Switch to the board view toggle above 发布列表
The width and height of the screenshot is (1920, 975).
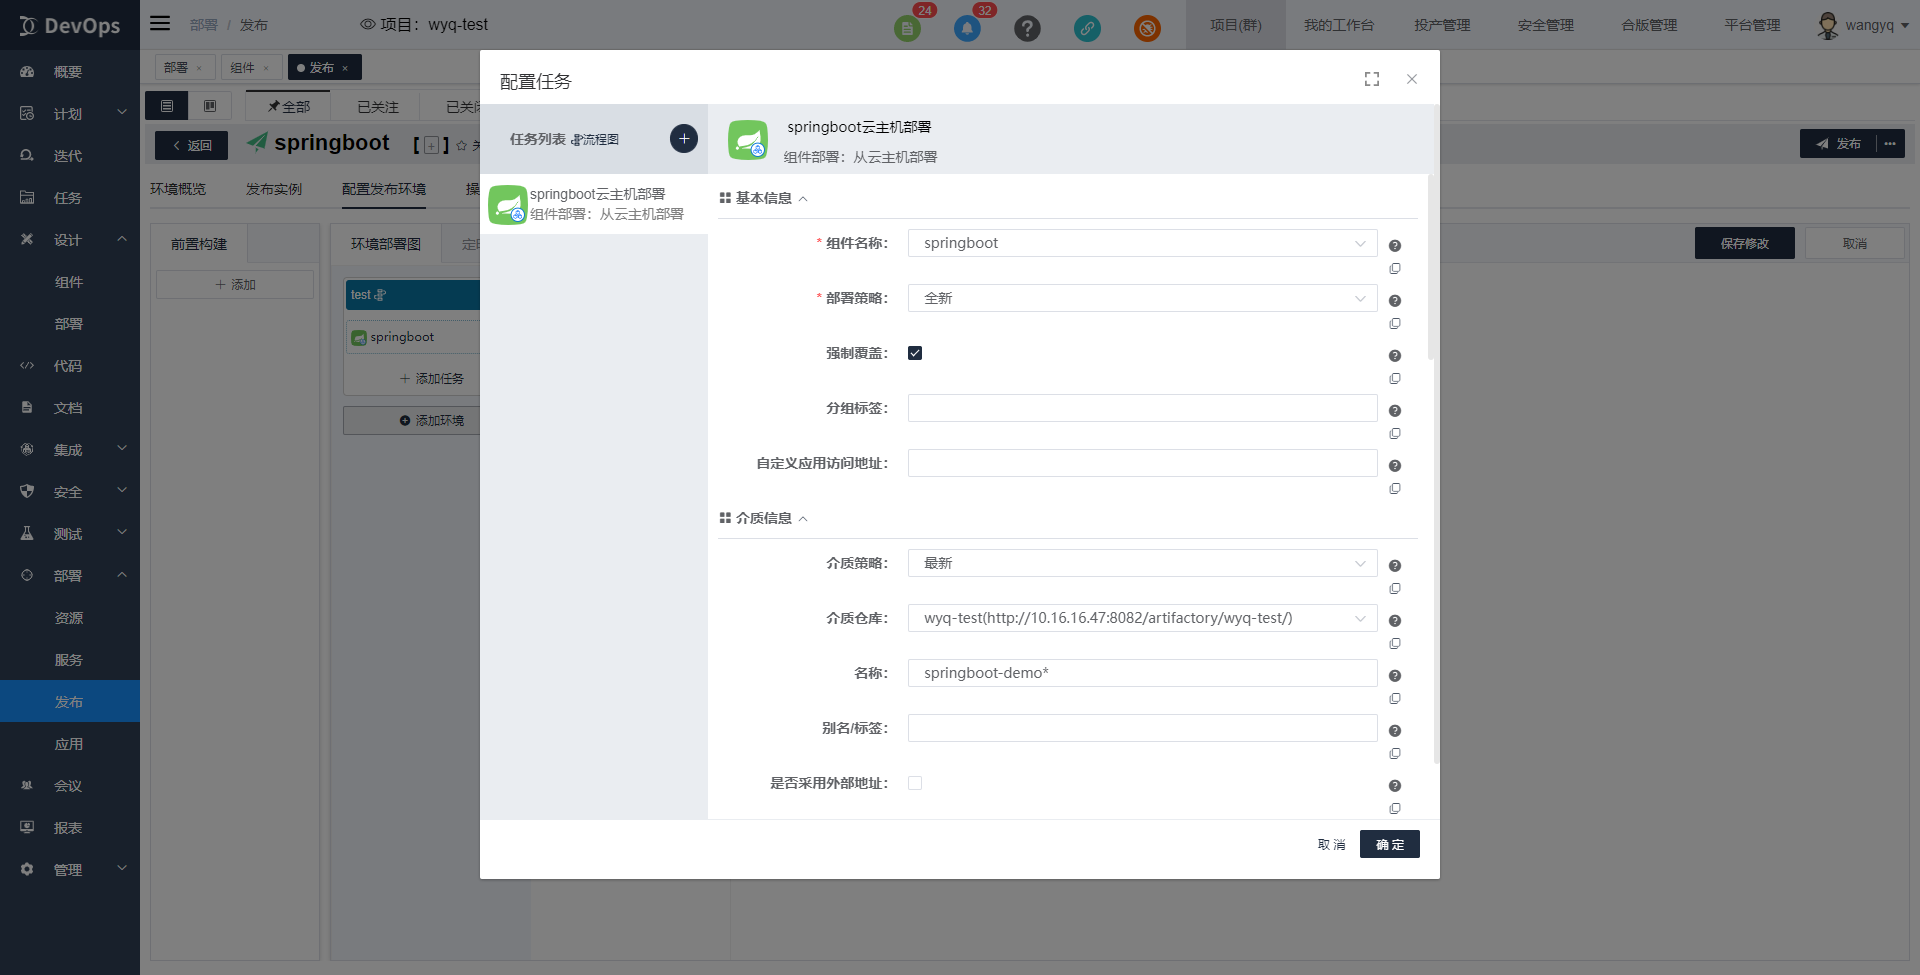[210, 105]
